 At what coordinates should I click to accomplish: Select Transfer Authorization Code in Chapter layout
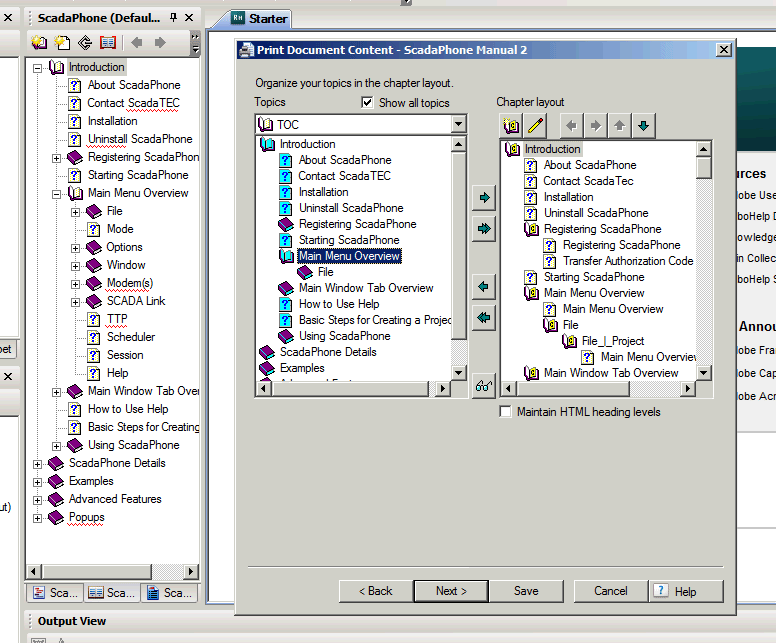628,261
